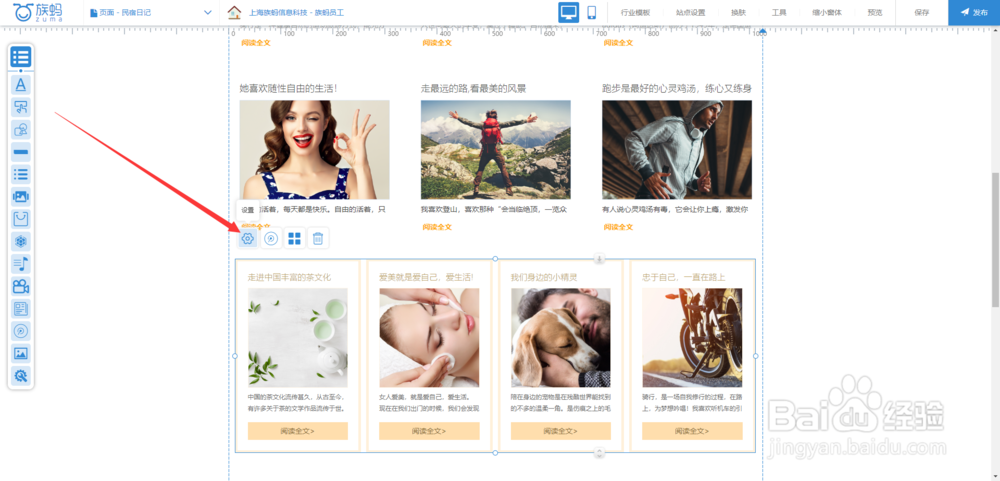Switch to mobile phone view
1000x481 pixels.
[591, 12]
